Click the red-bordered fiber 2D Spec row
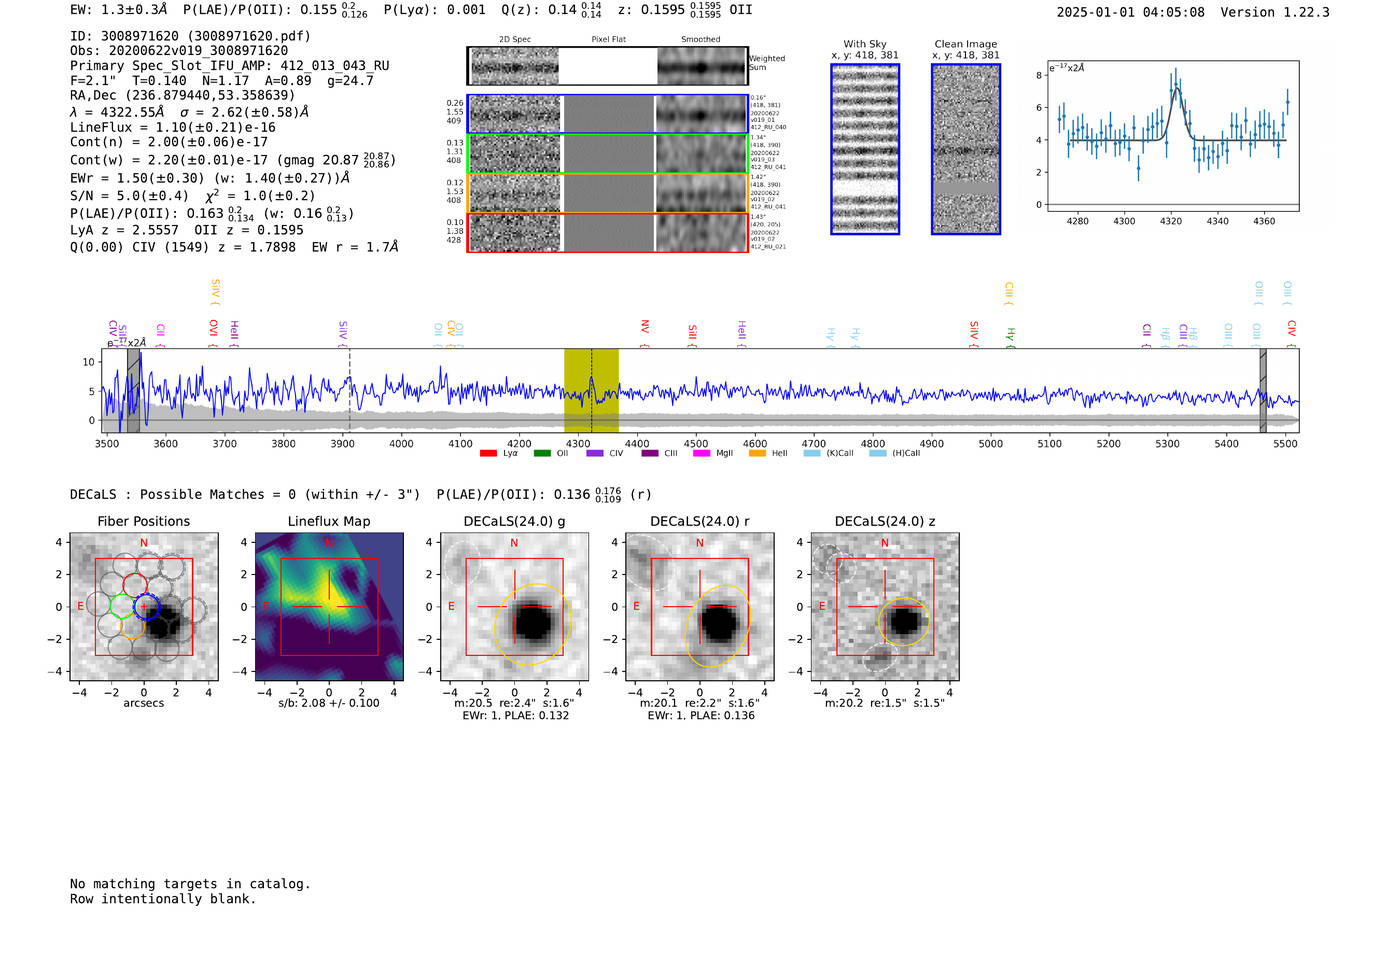Viewport: 1400px width, 953px height. (x=607, y=232)
